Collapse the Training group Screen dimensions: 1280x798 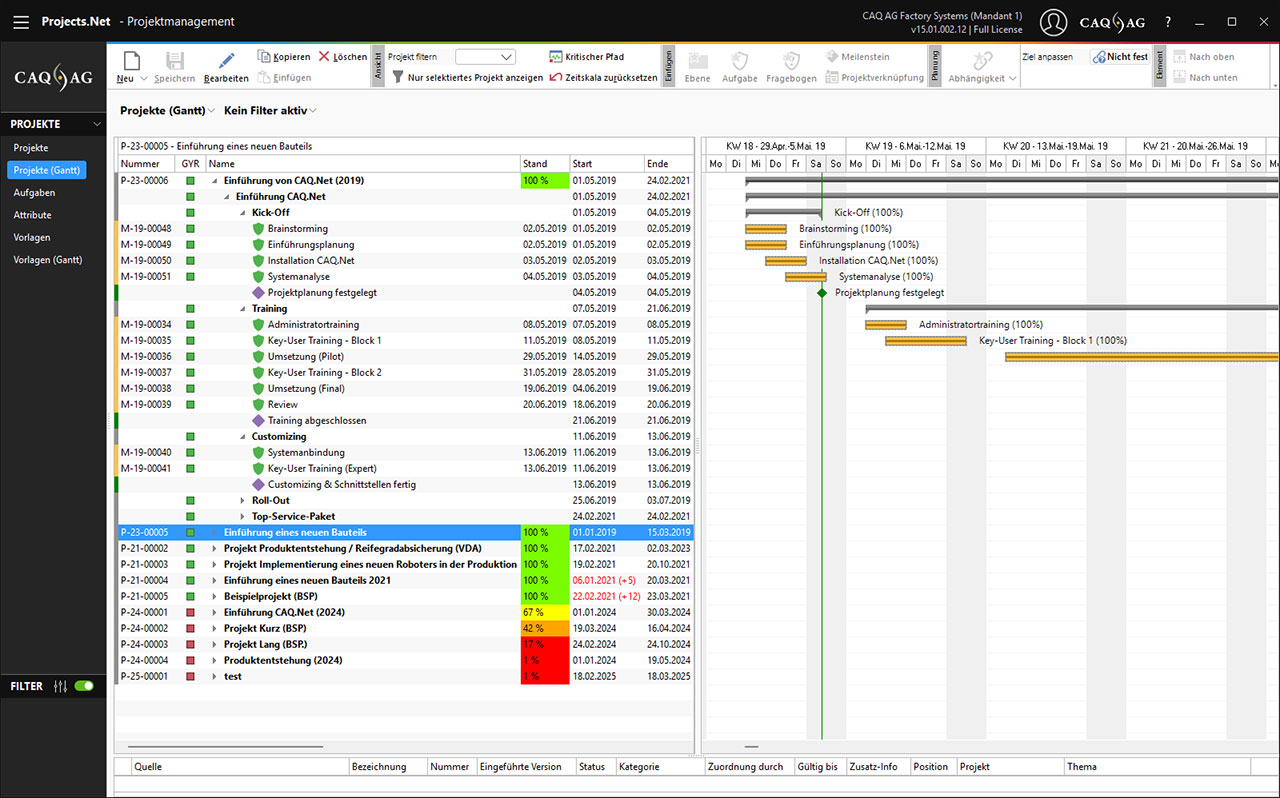pos(242,309)
